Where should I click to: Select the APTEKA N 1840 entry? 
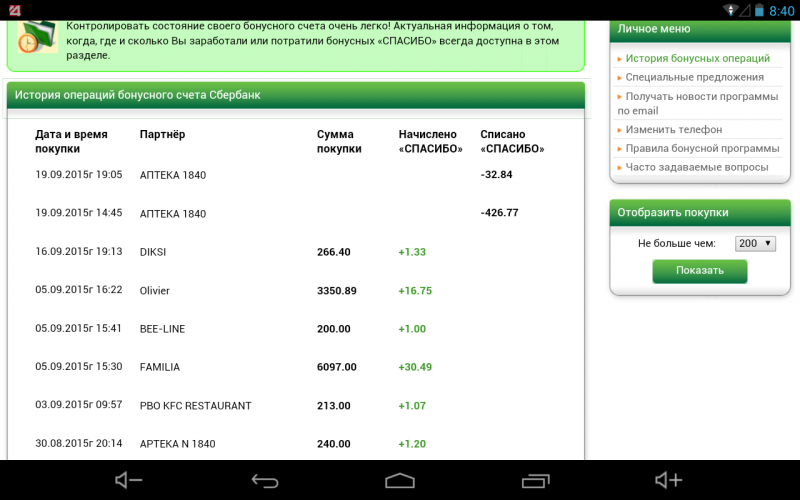tap(178, 444)
